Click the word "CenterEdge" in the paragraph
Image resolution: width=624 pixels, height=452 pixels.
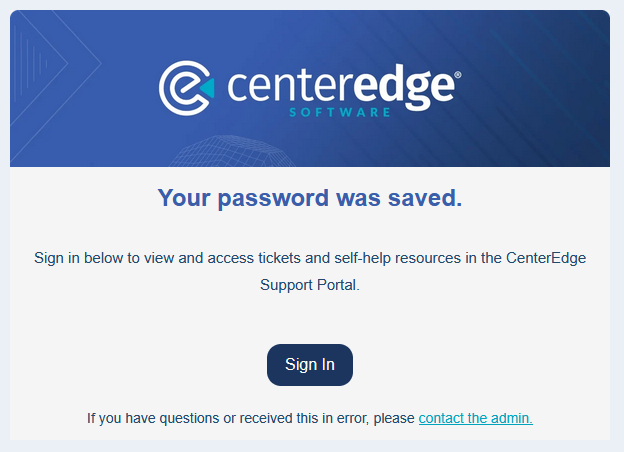pyautogui.click(x=546, y=258)
